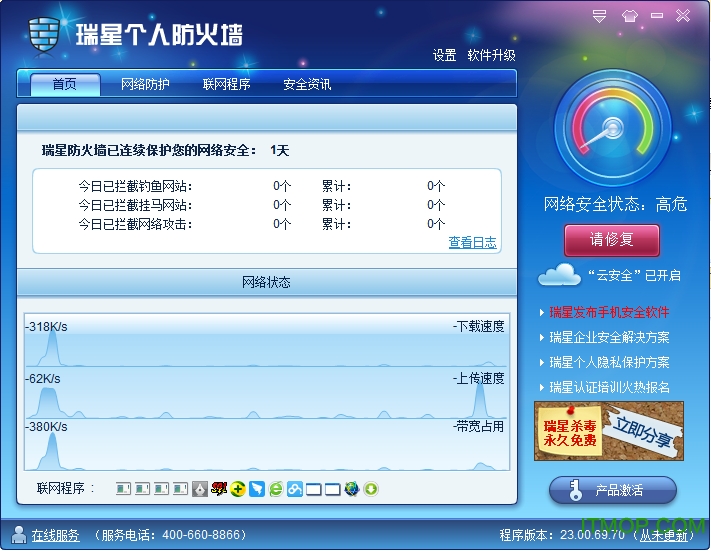Open link 瑞星个人隐私保护方案
The width and height of the screenshot is (711, 551).
609,362
